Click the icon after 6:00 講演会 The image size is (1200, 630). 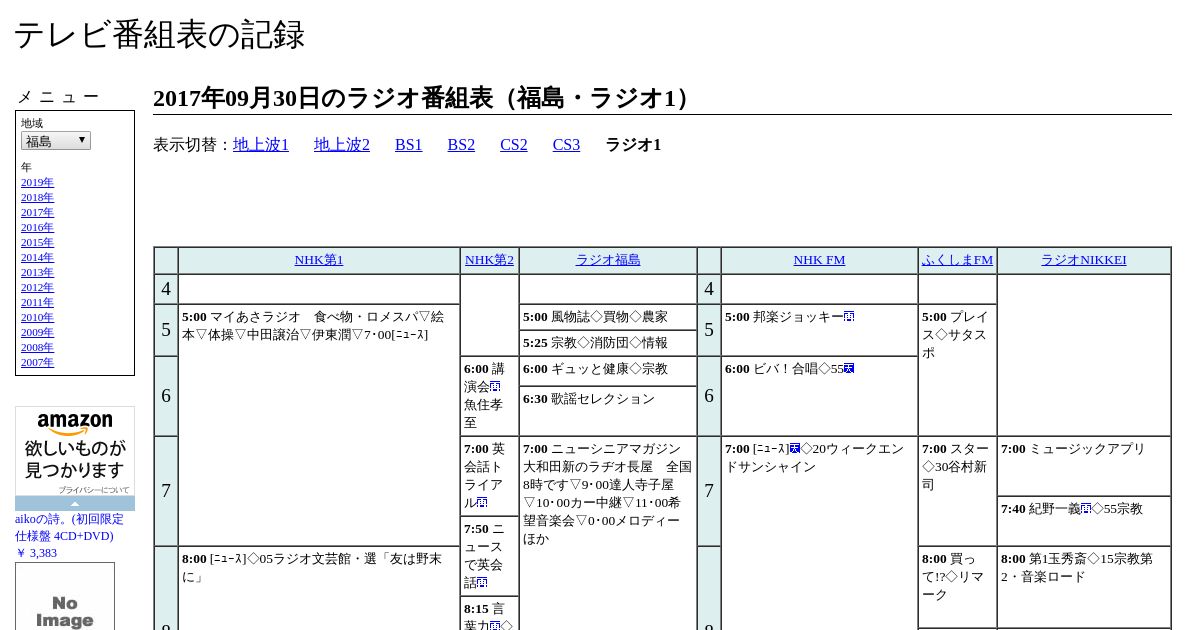pyautogui.click(x=495, y=386)
